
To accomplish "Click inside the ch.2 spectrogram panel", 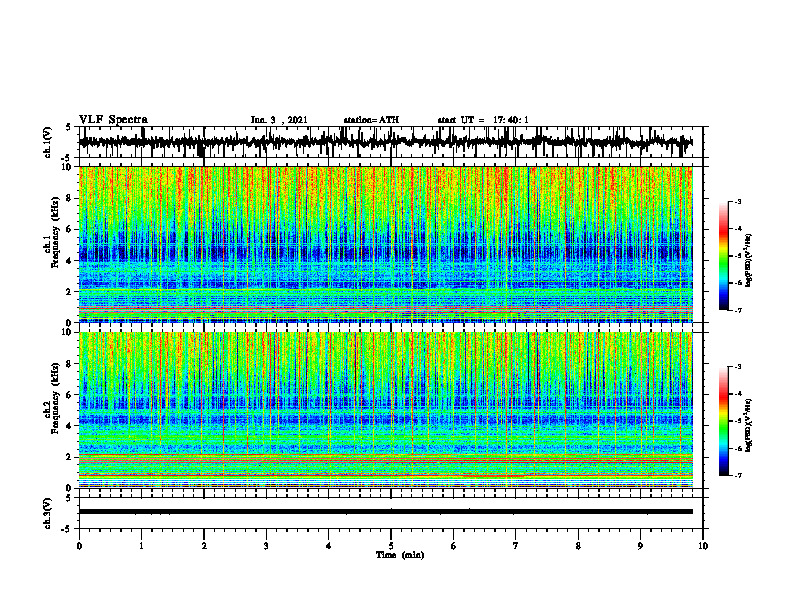I will [386, 410].
